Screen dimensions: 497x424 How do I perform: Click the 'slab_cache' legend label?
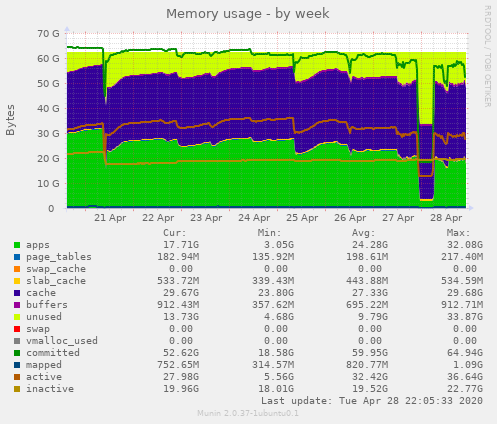(x=56, y=281)
